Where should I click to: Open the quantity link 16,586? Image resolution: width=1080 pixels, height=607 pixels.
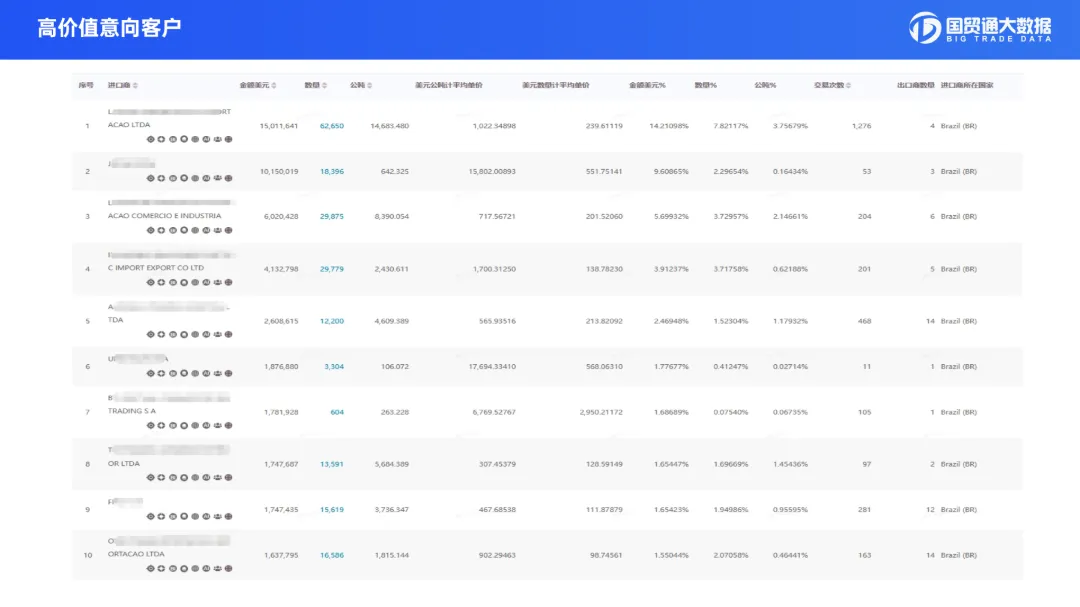pos(331,555)
